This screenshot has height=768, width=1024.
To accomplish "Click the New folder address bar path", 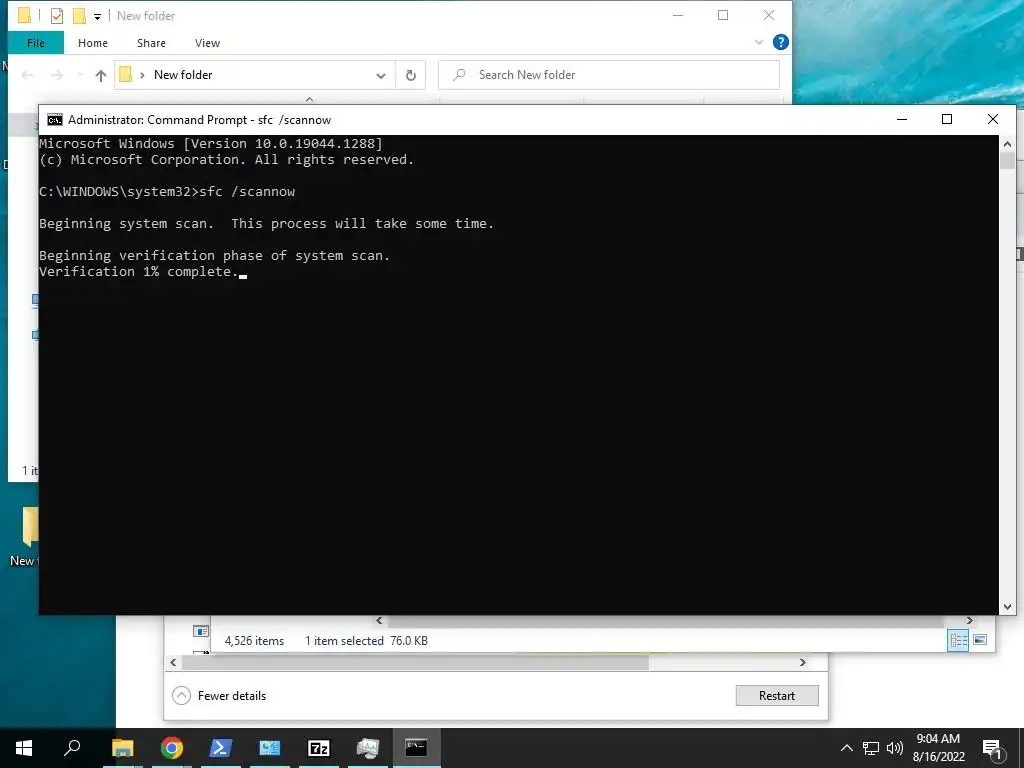I will click(183, 75).
